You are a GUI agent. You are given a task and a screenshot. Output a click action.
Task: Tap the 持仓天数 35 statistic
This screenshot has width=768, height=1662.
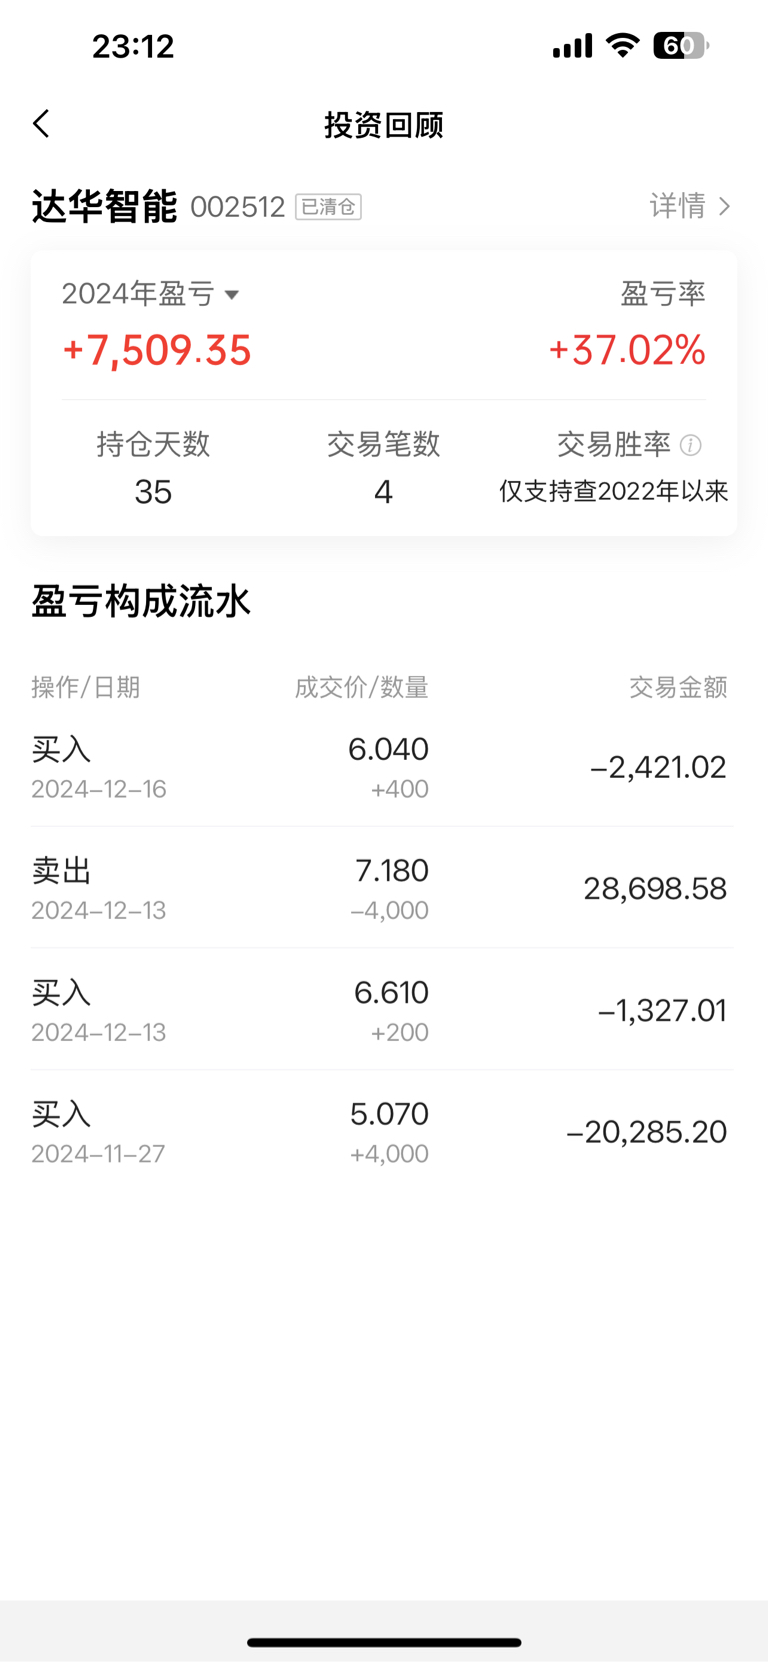[x=153, y=468]
